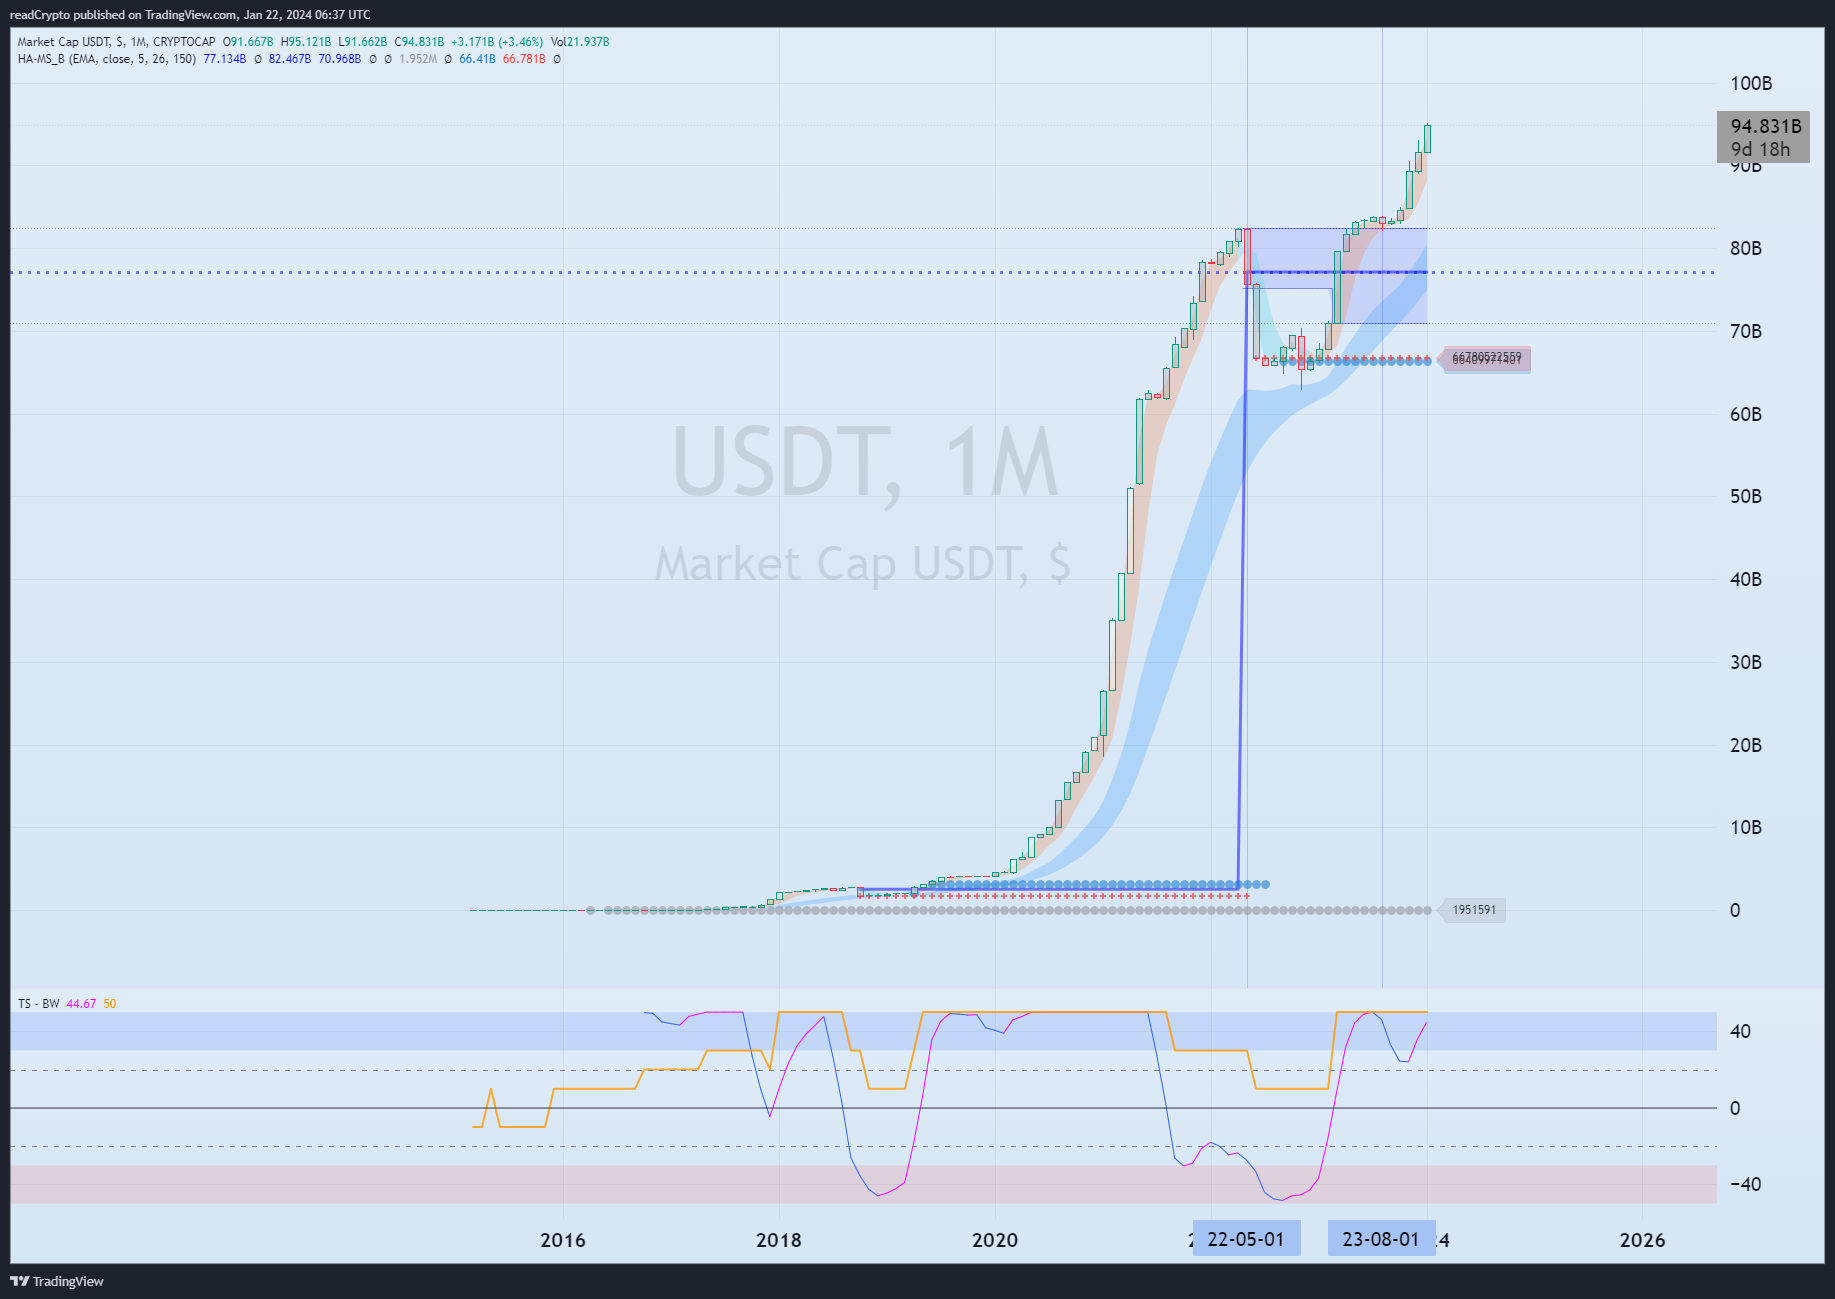Click the high value H95.121B in legend
Image resolution: width=1835 pixels, height=1299 pixels.
tap(306, 42)
